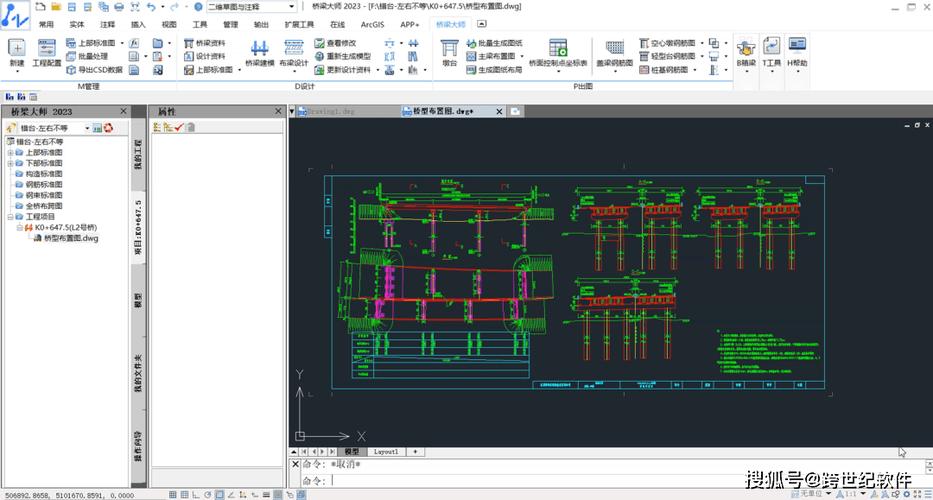Image resolution: width=933 pixels, height=500 pixels.
Task: Click 生成图纸布局 generate layout
Action: click(494, 70)
